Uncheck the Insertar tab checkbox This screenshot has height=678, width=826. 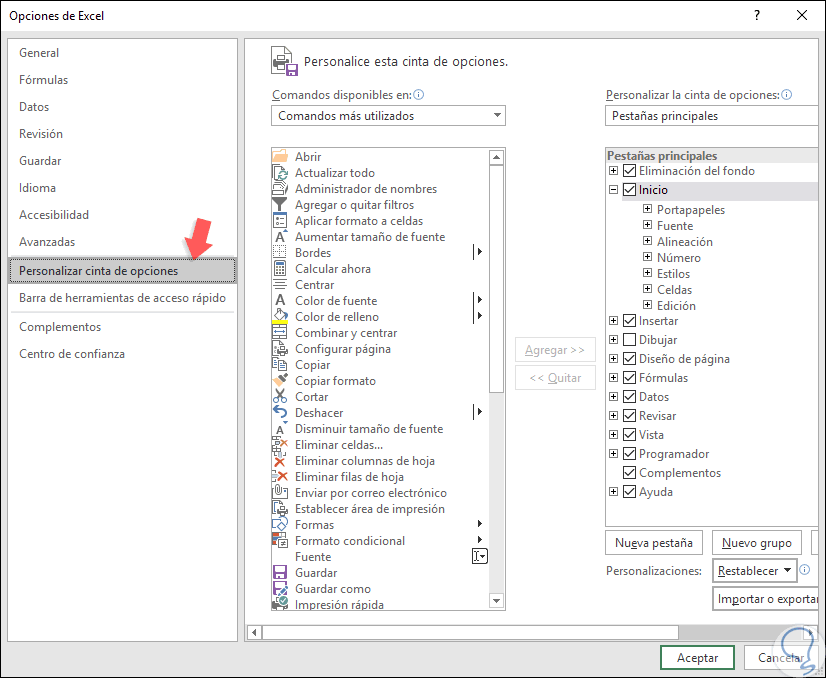pos(629,320)
